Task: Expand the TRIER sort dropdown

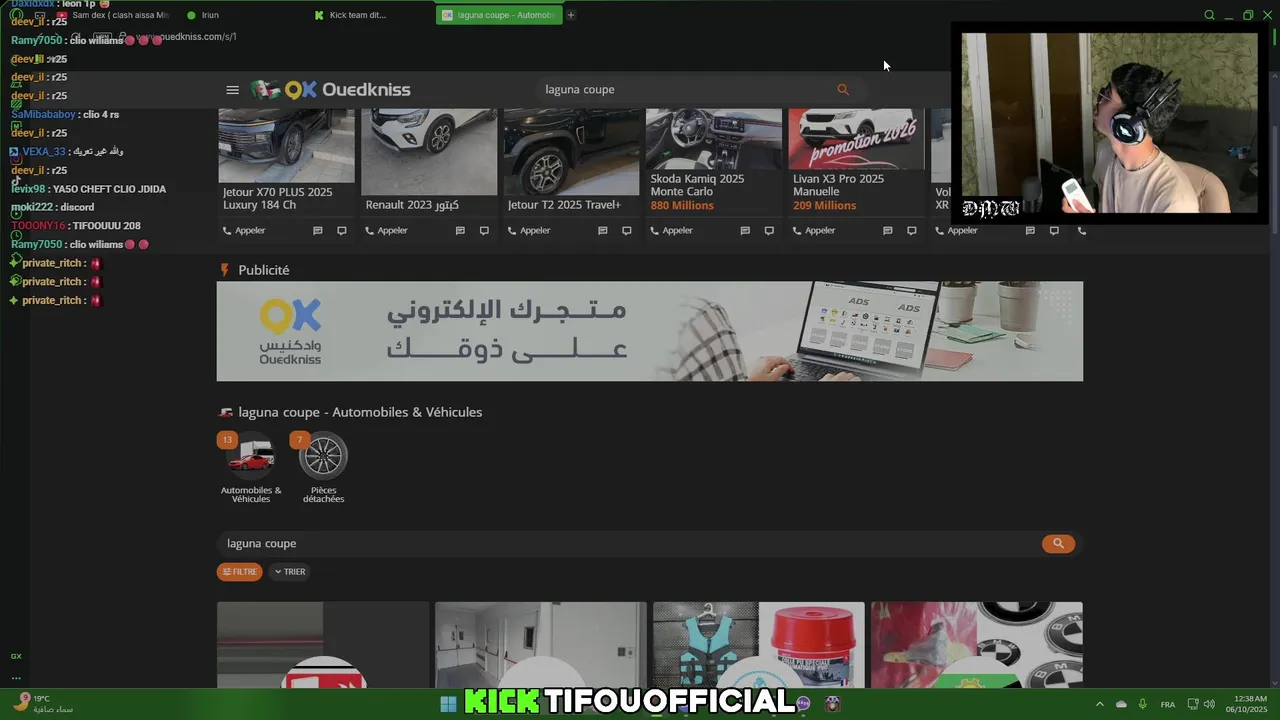Action: [x=290, y=572]
